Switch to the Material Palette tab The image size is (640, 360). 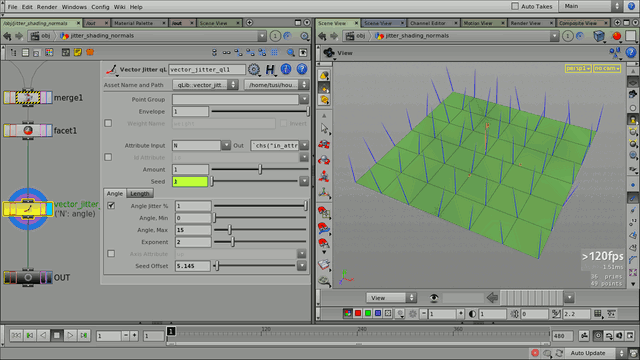coord(133,23)
